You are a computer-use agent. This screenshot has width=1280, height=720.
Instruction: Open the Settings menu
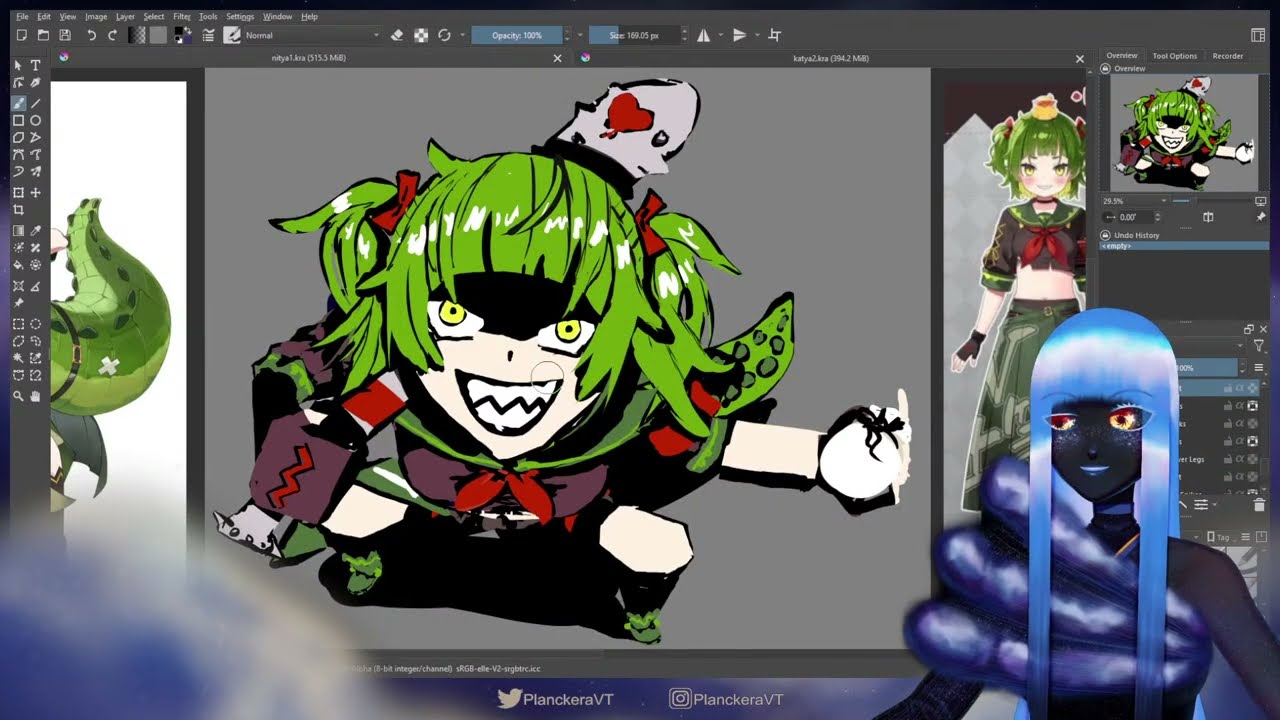coord(240,17)
